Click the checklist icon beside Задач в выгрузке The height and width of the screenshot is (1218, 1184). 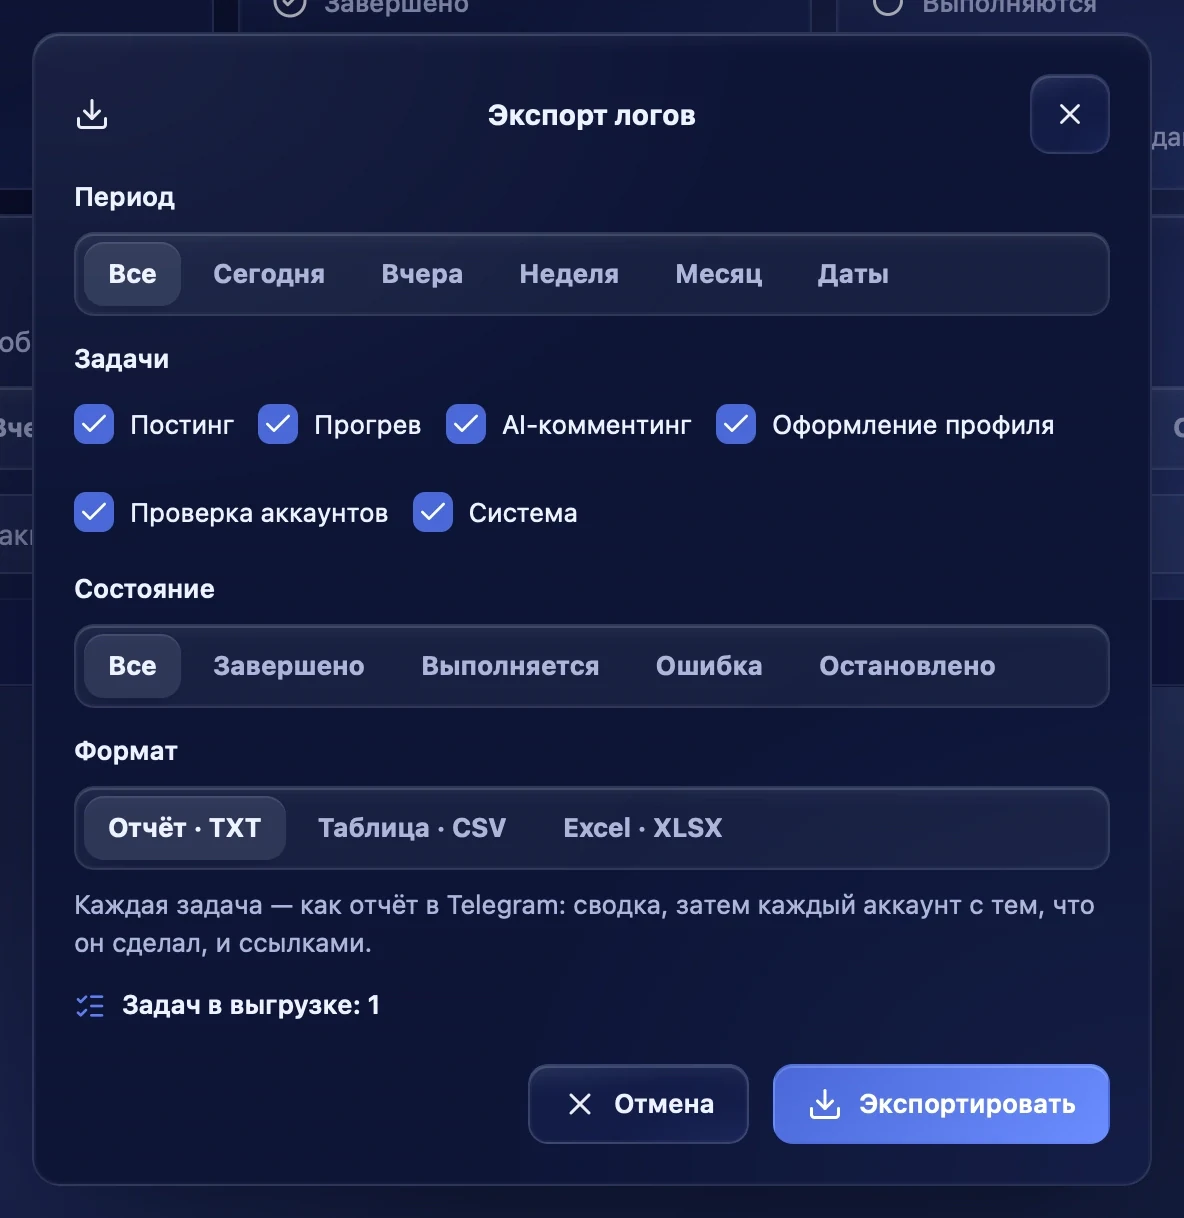coord(90,1006)
